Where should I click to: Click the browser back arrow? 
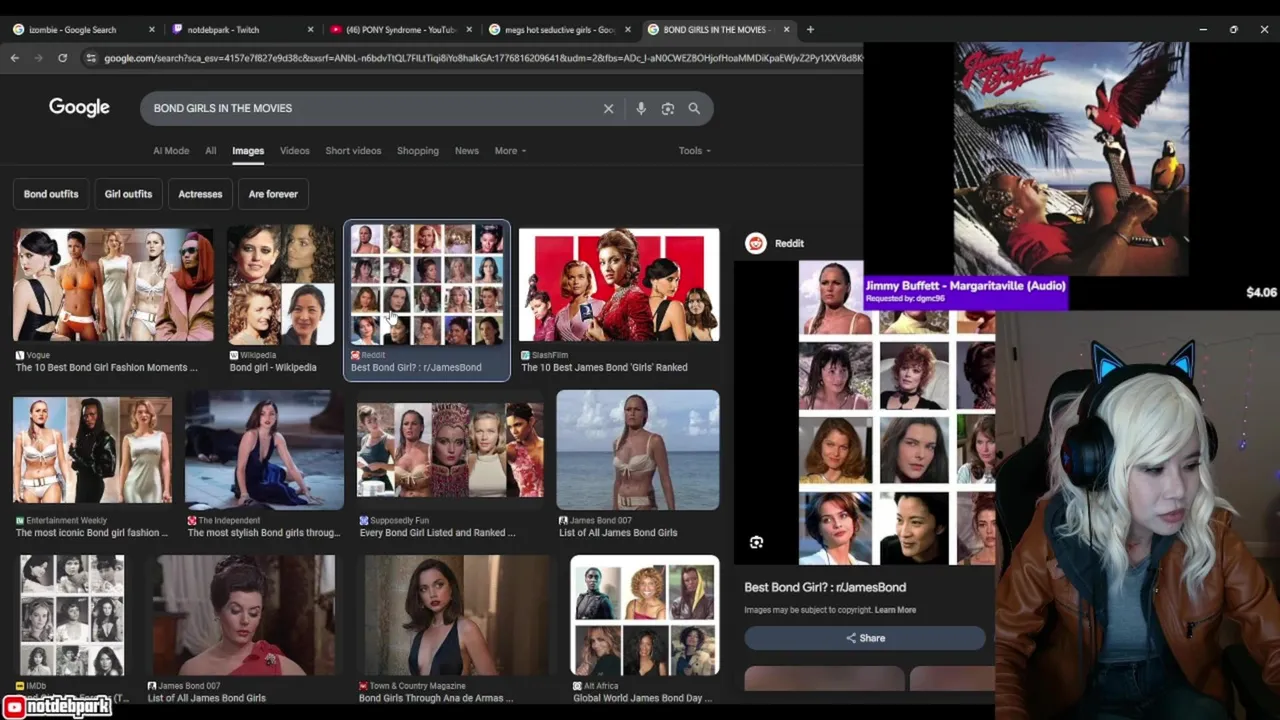pos(15,58)
